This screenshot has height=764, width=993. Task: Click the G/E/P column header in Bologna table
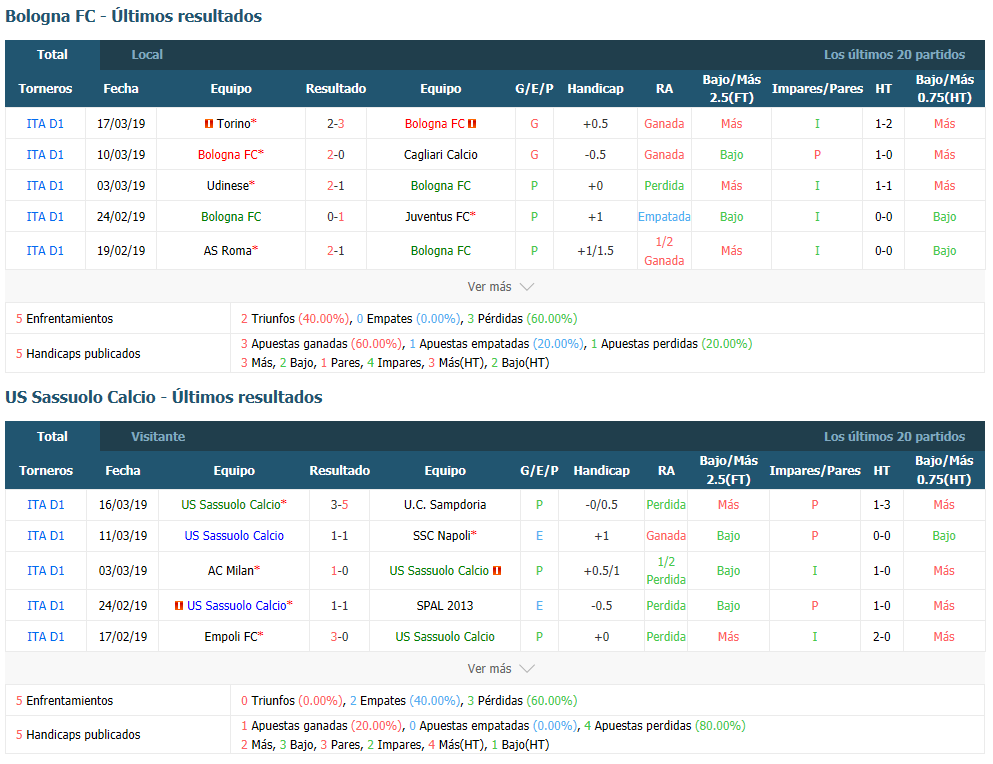[x=534, y=89]
